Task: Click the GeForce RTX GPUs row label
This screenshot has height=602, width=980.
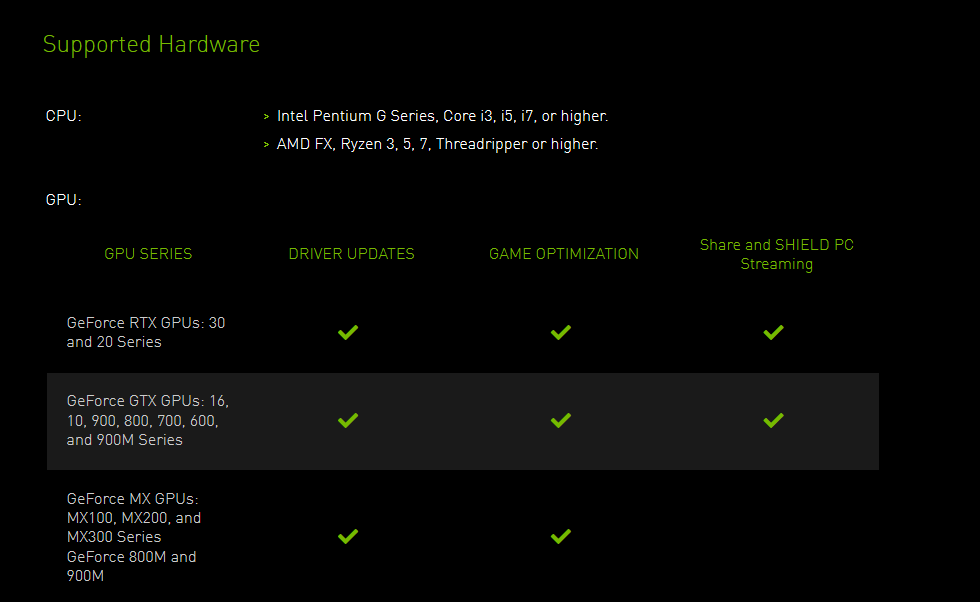Action: (x=146, y=332)
